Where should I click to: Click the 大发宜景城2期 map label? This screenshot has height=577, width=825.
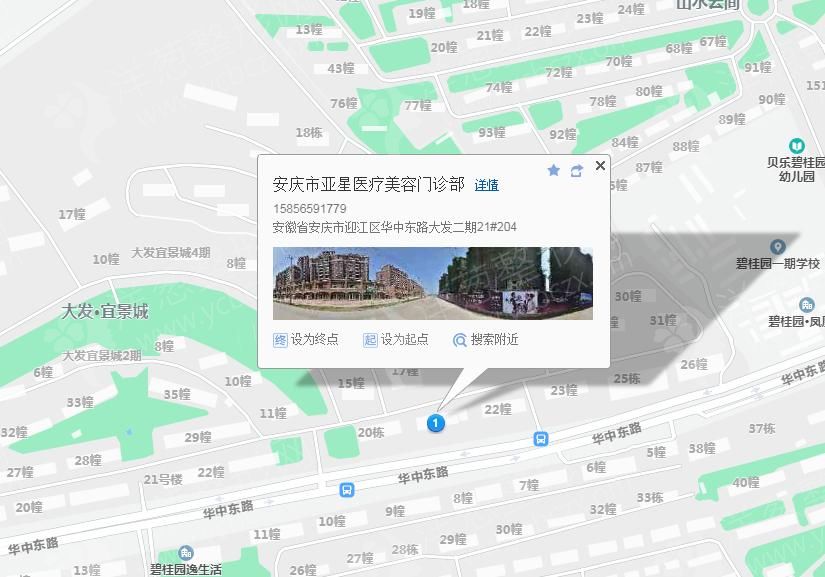pyautogui.click(x=102, y=356)
